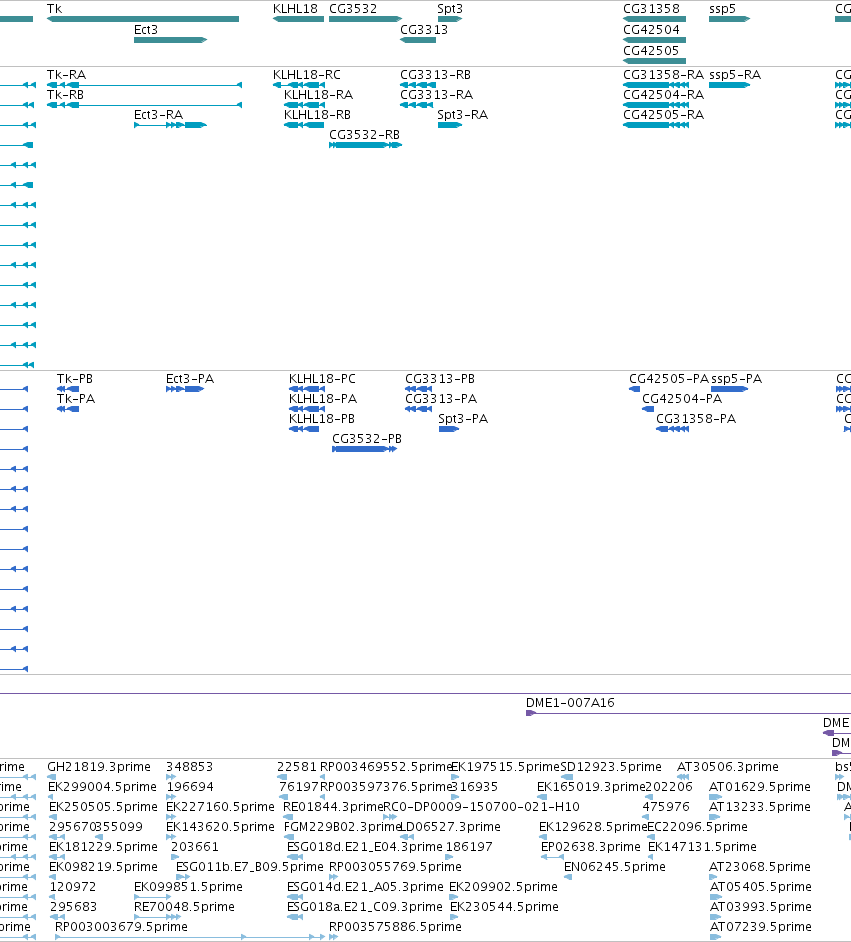The height and width of the screenshot is (942, 851).
Task: Click the Spt3 gene label
Action: pos(450,9)
